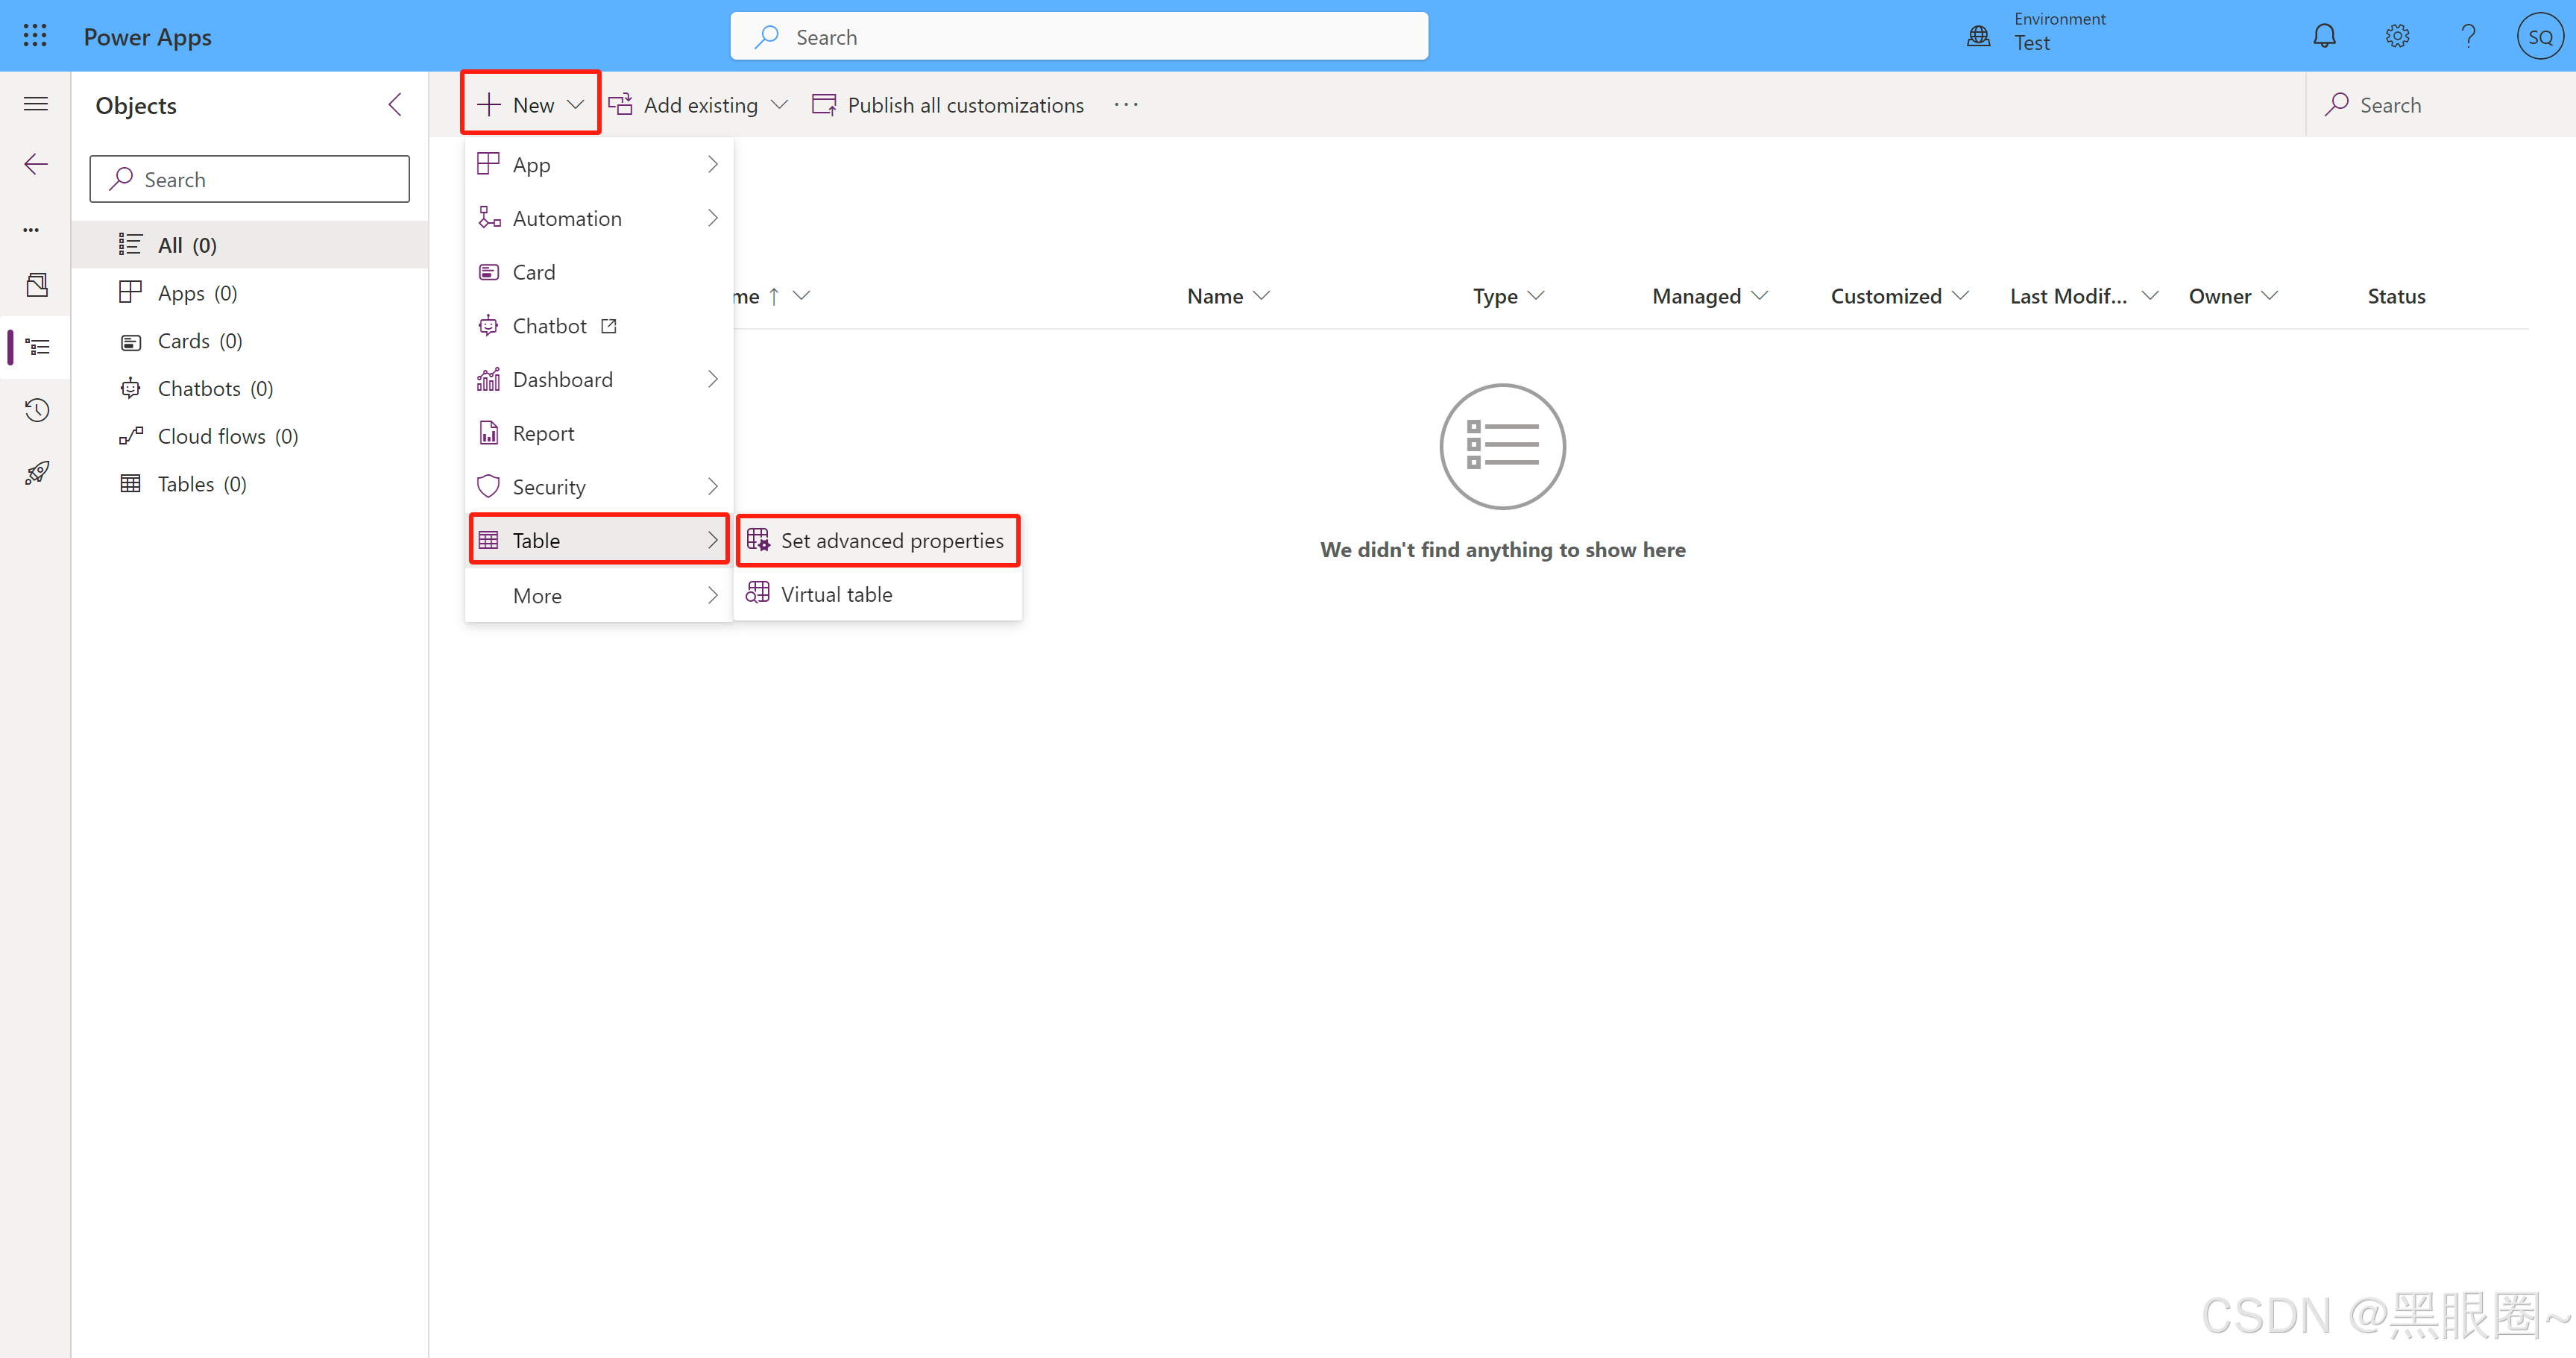The width and height of the screenshot is (2576, 1358).
Task: Open notifications bell in the header
Action: click(2325, 35)
